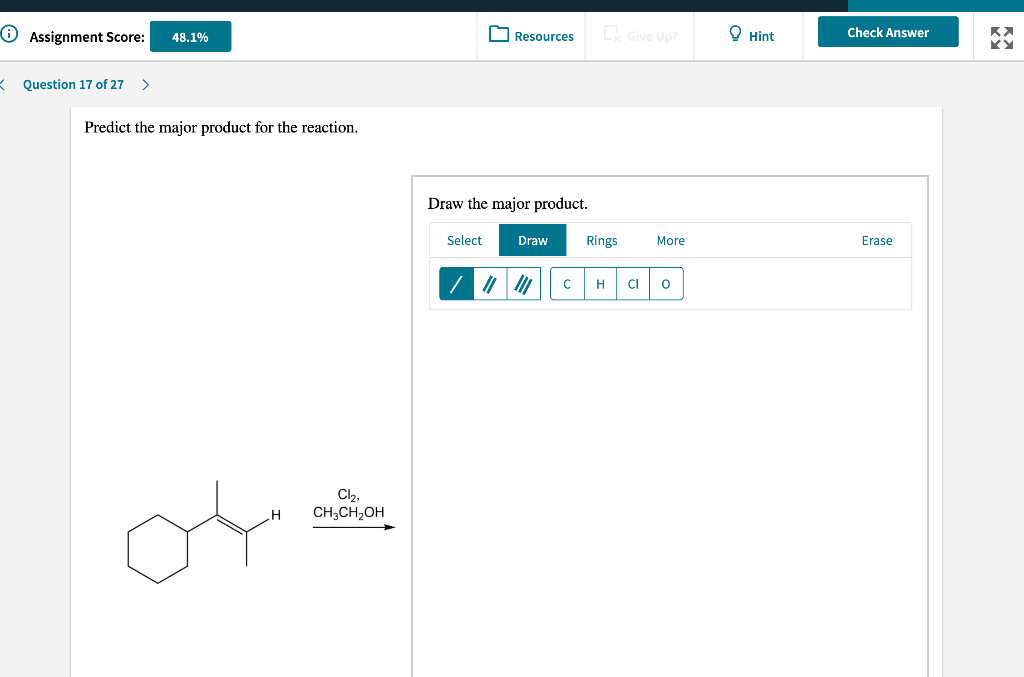Select the single bond tool

point(456,283)
